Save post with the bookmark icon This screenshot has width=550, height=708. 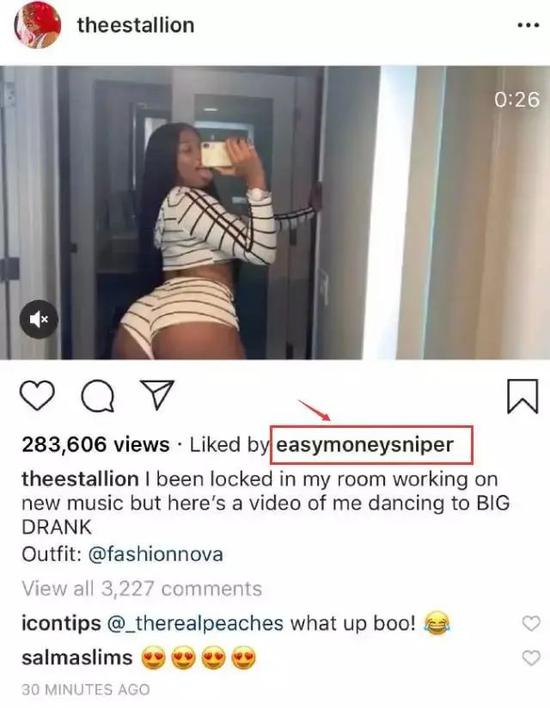coord(522,396)
